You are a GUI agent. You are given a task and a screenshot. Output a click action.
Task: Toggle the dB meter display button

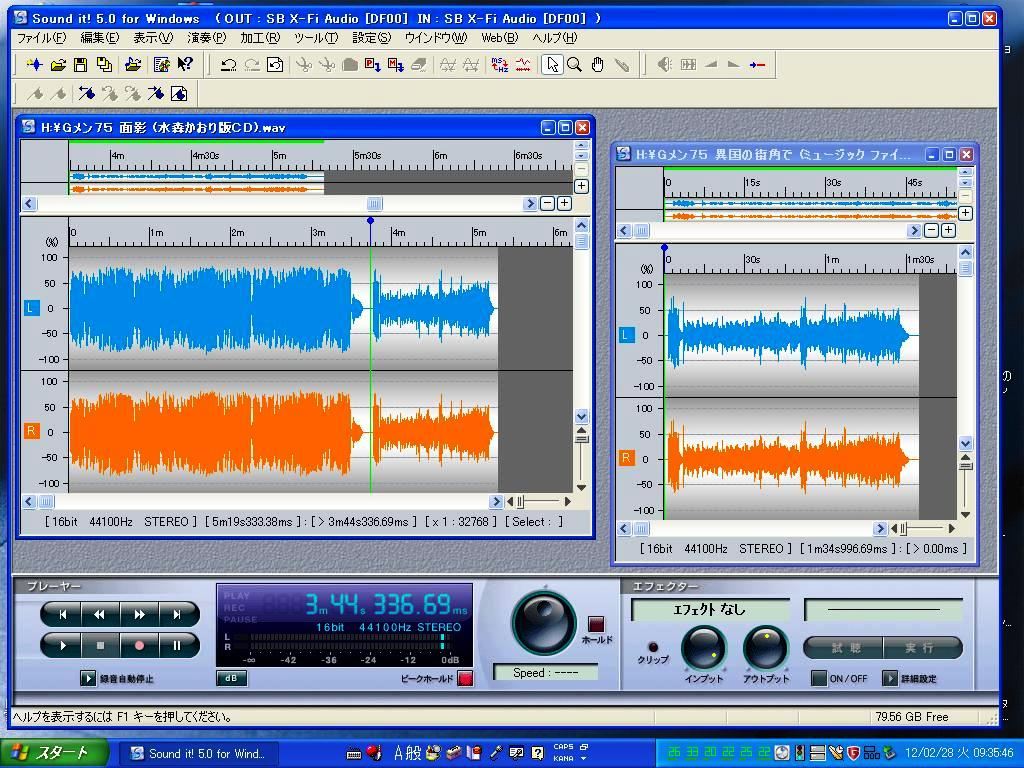[231, 678]
